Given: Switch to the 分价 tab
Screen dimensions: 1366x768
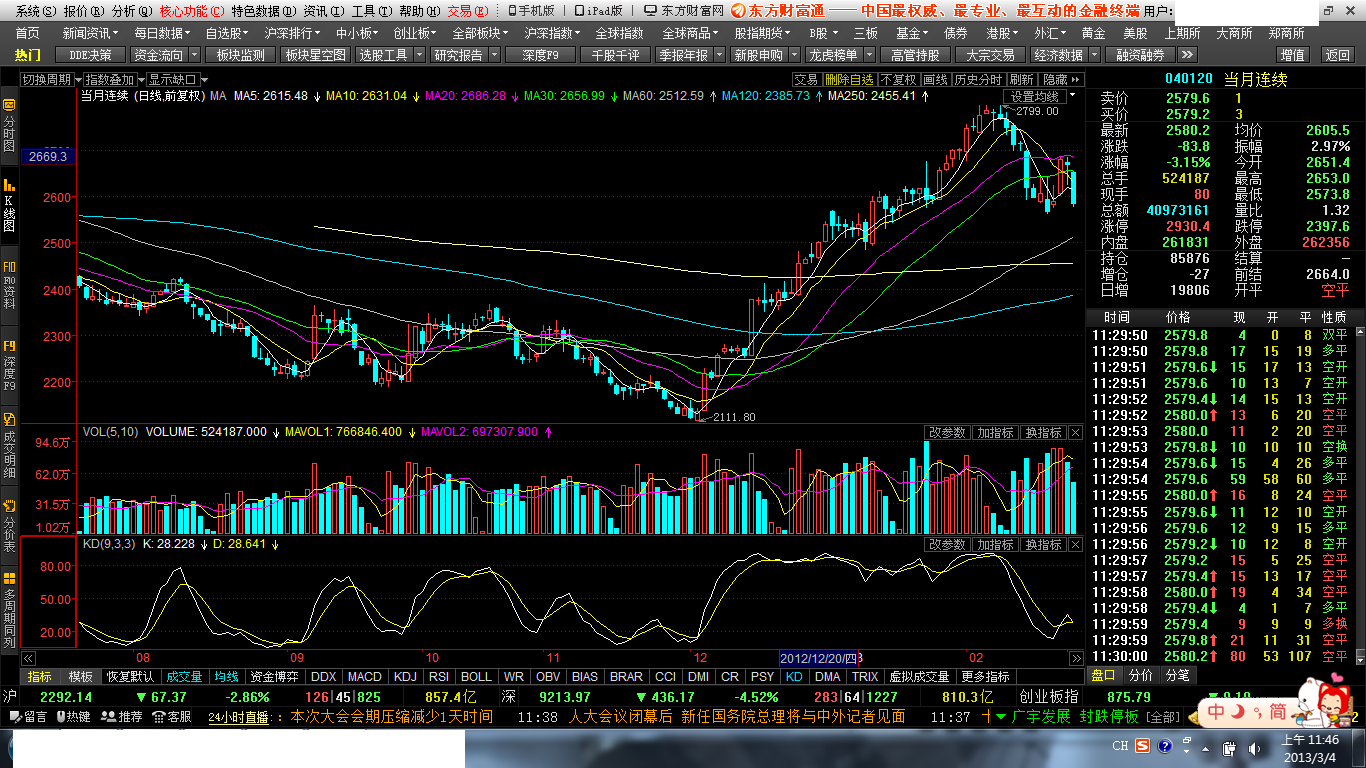Looking at the screenshot, I should click(1140, 676).
